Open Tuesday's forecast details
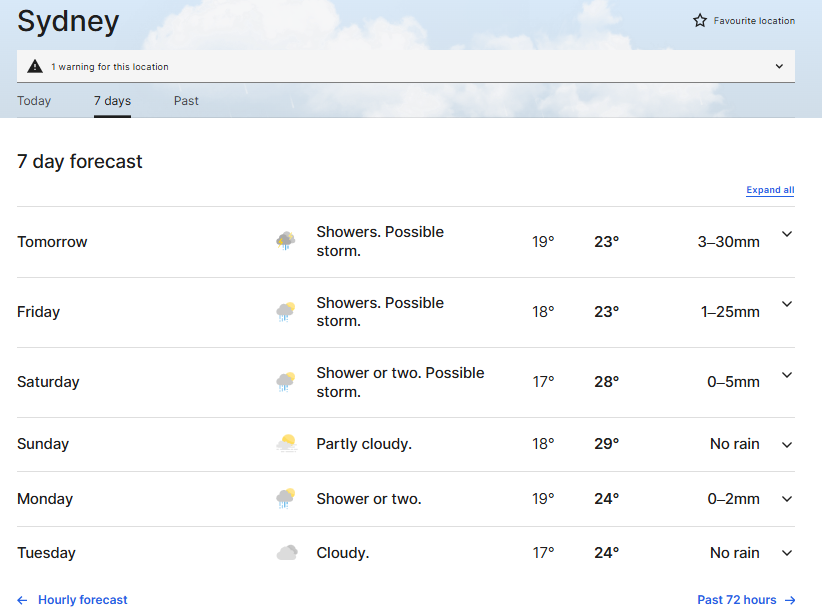This screenshot has height=616, width=822. (x=787, y=553)
